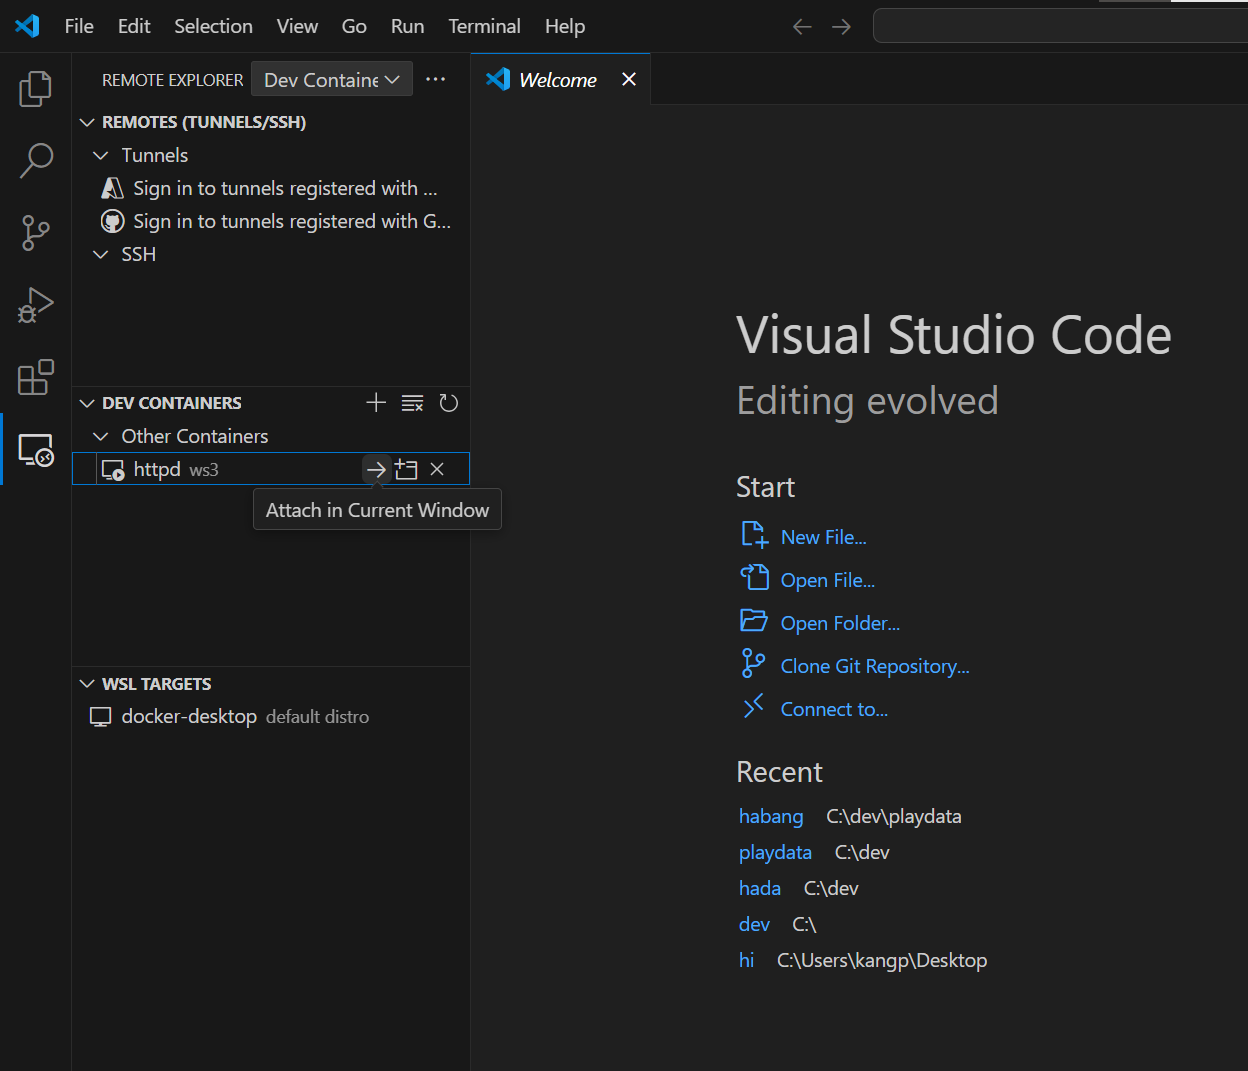Click the GitHub icon for tunnels sign-in
The height and width of the screenshot is (1071, 1248).
coord(113,221)
